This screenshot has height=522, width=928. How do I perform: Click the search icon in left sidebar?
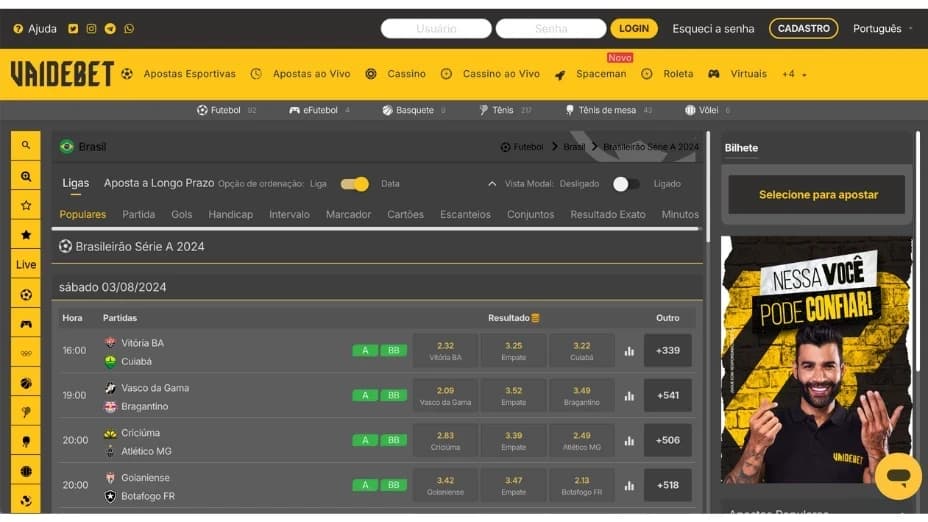25,146
